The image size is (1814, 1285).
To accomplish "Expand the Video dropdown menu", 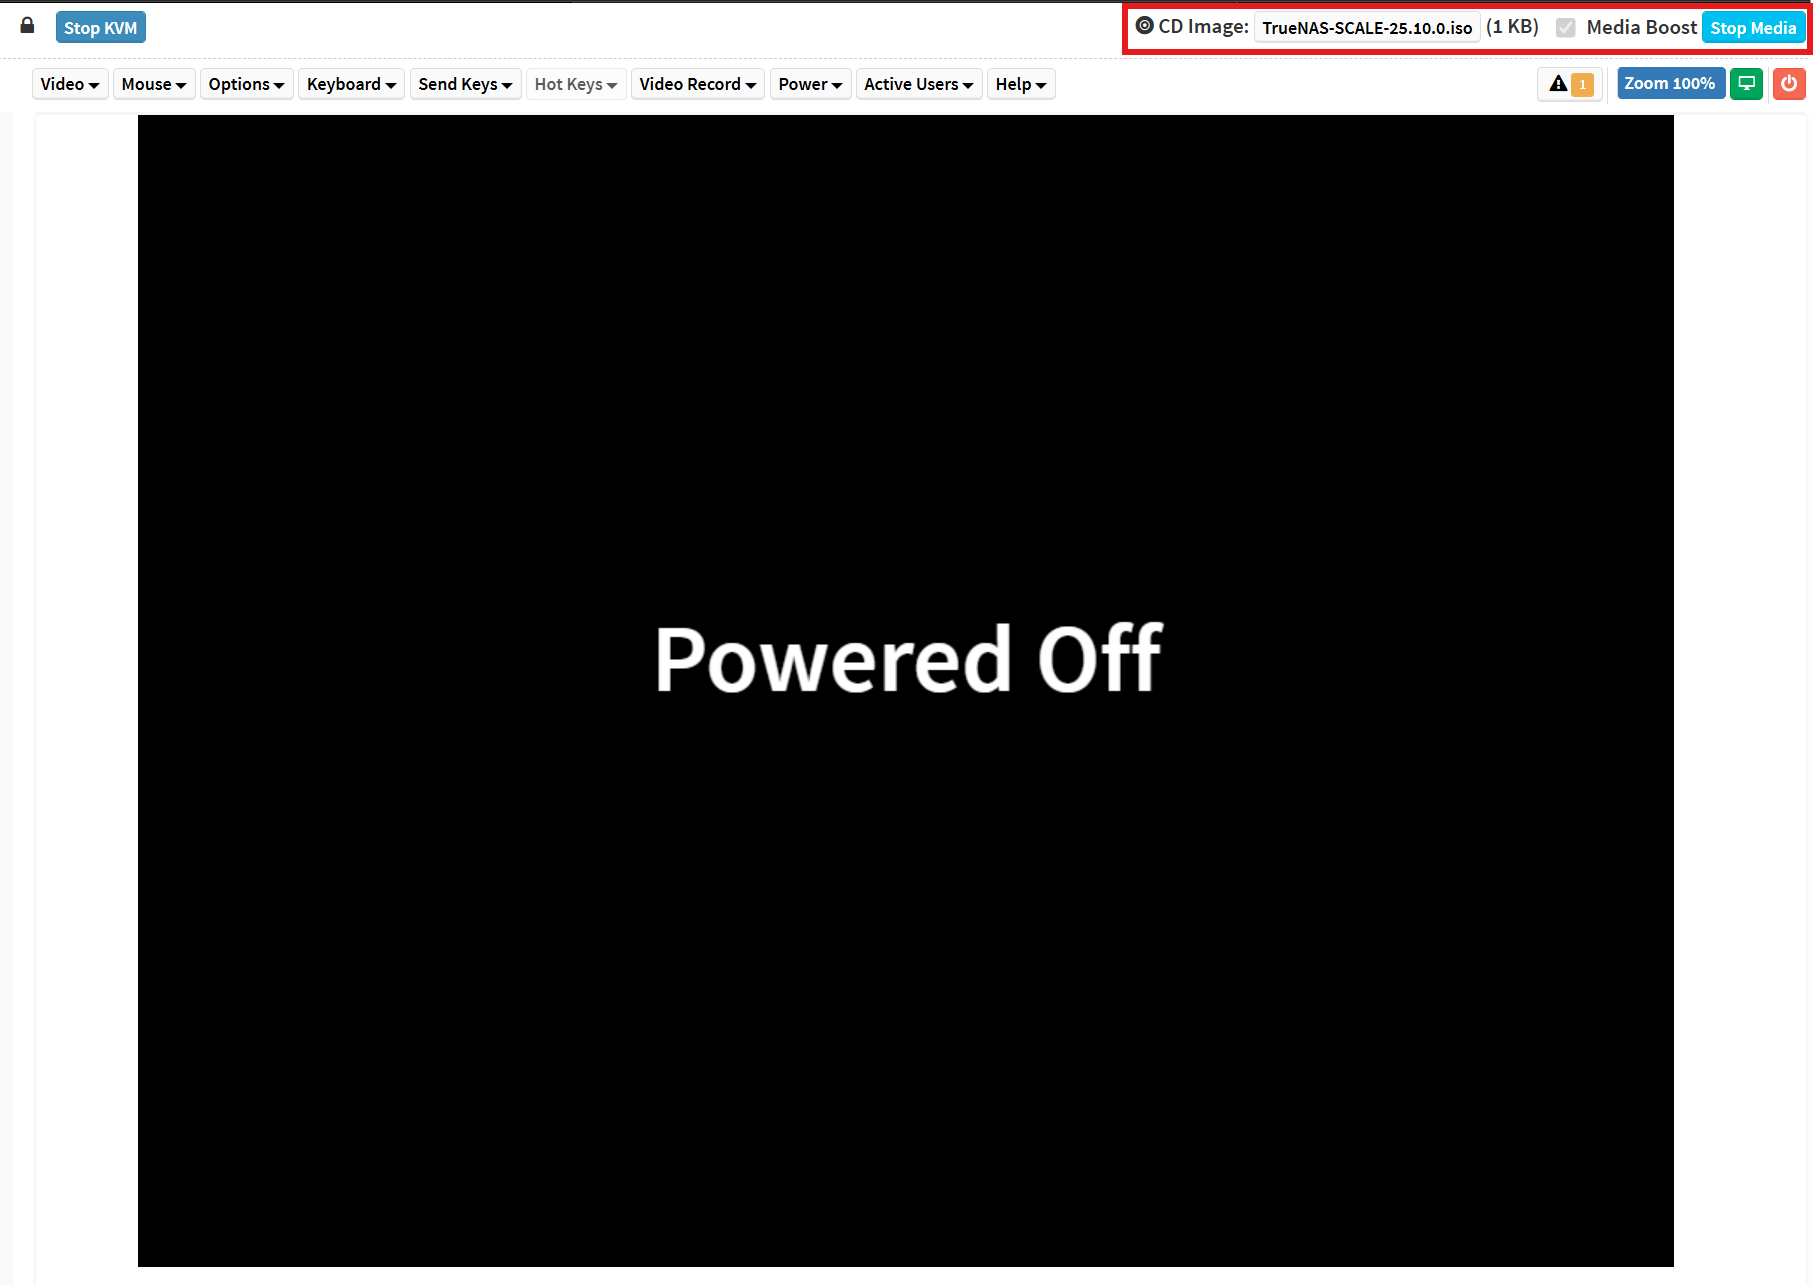I will tap(69, 84).
